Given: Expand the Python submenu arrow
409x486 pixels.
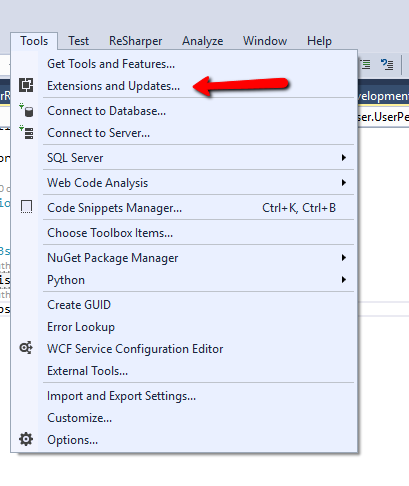Looking at the screenshot, I should (x=344, y=279).
